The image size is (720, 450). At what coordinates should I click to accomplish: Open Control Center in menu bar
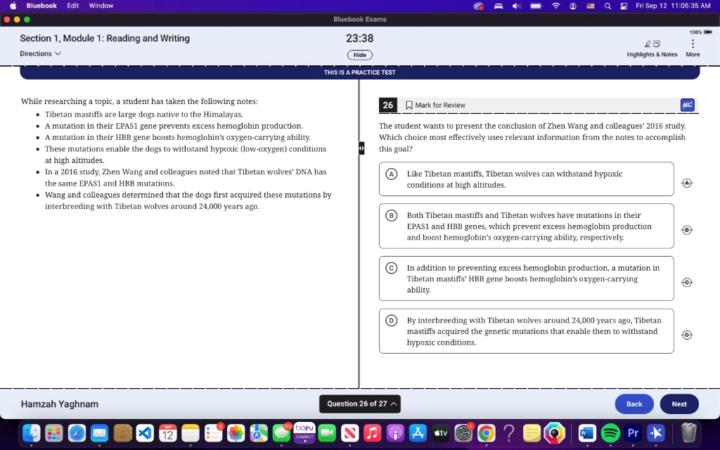pyautogui.click(x=624, y=6)
